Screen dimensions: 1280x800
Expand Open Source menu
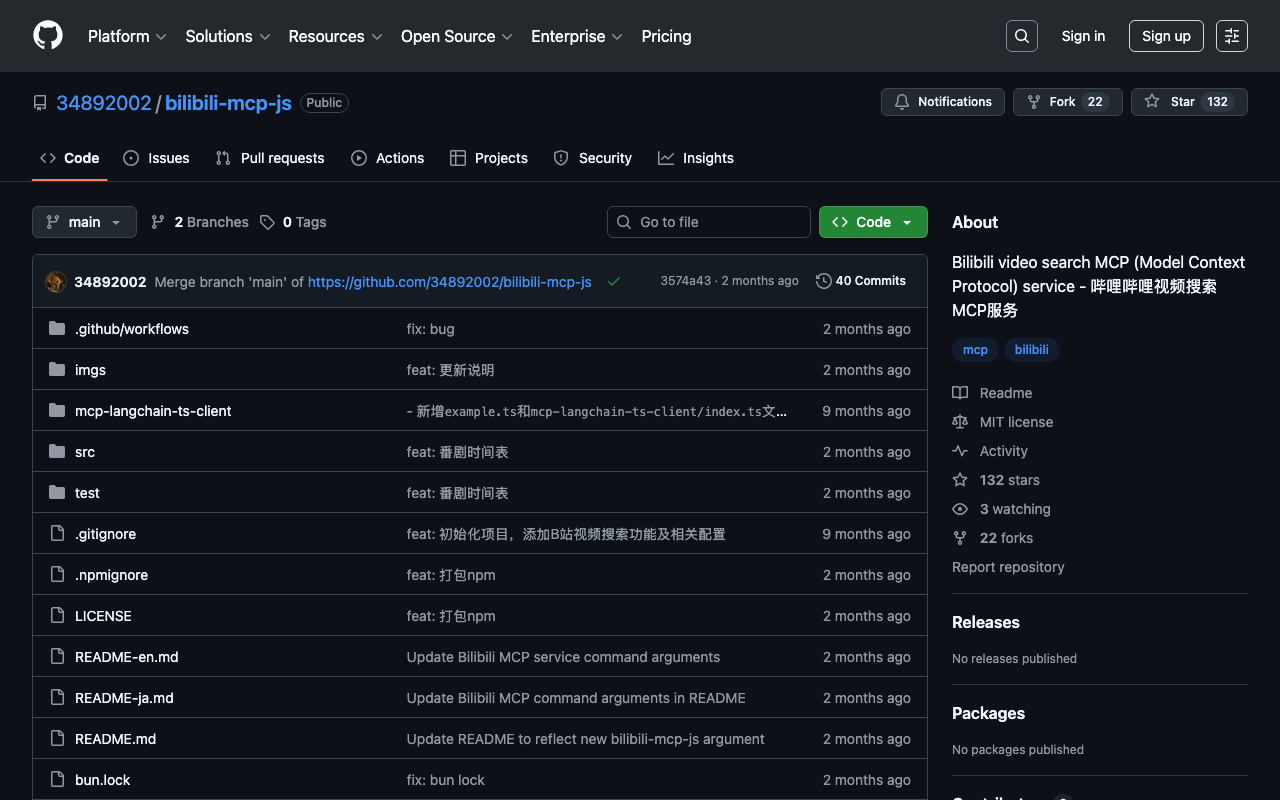(x=456, y=36)
